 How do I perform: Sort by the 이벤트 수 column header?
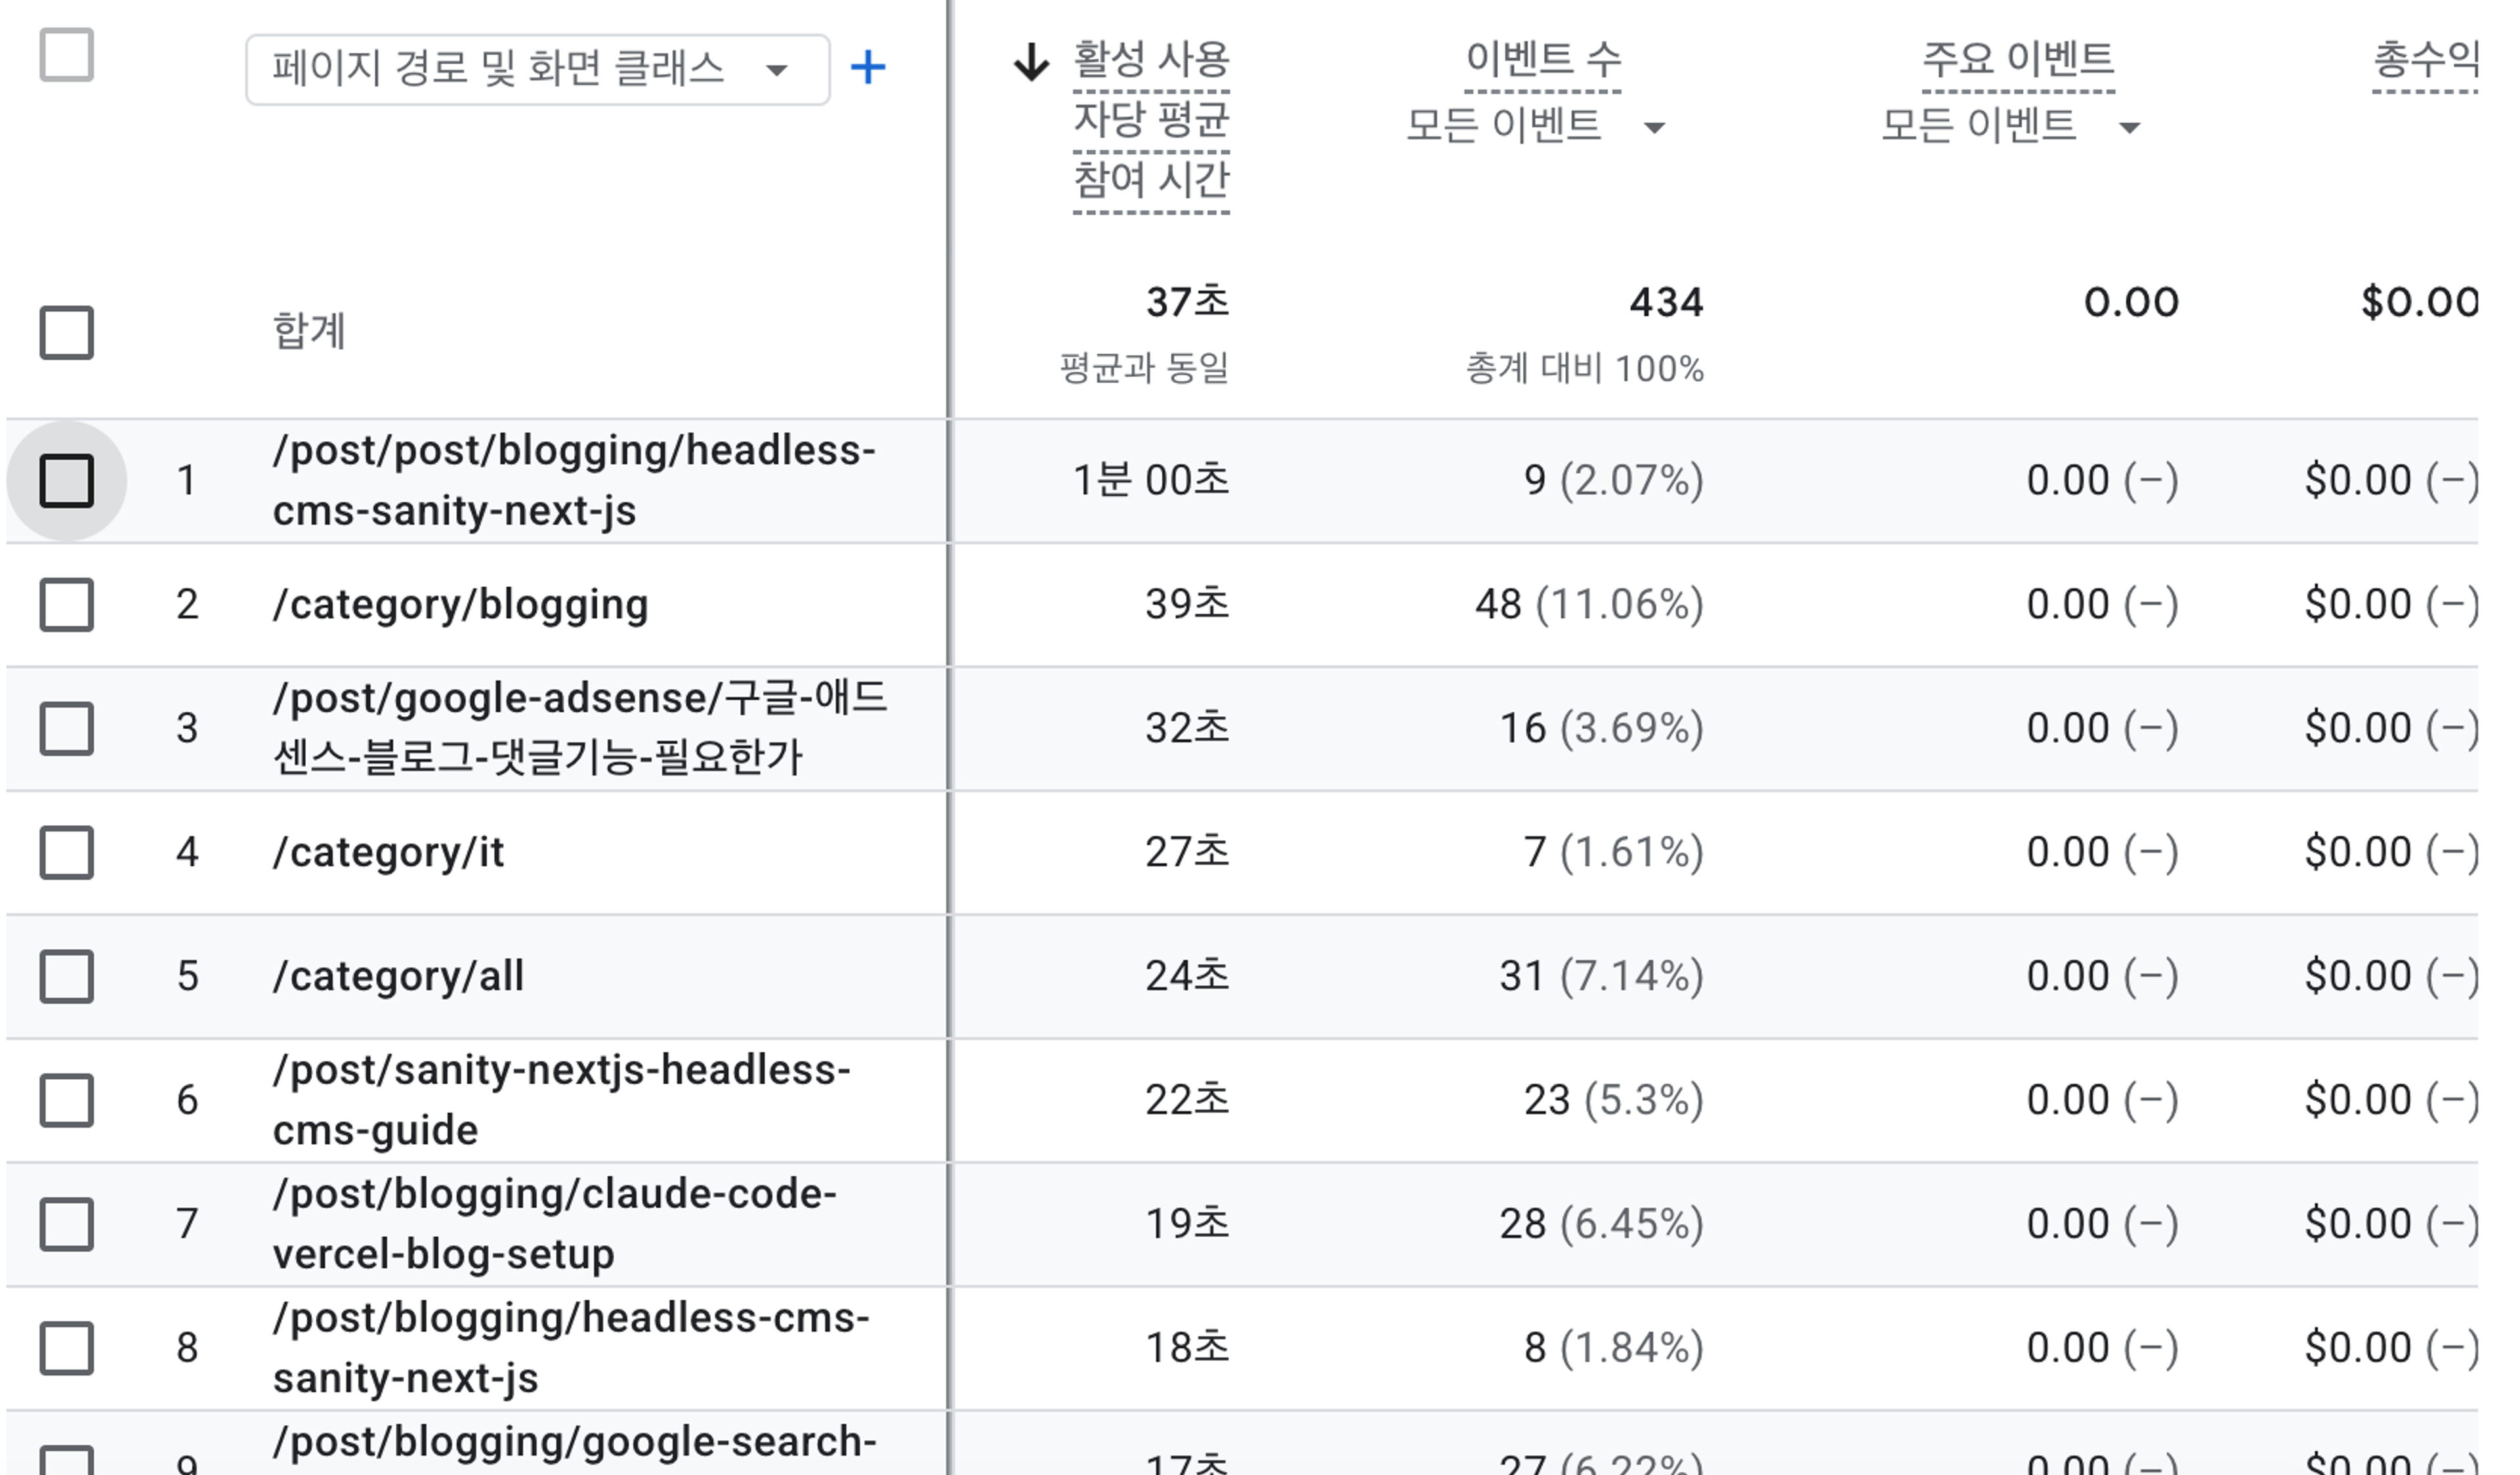[1543, 59]
